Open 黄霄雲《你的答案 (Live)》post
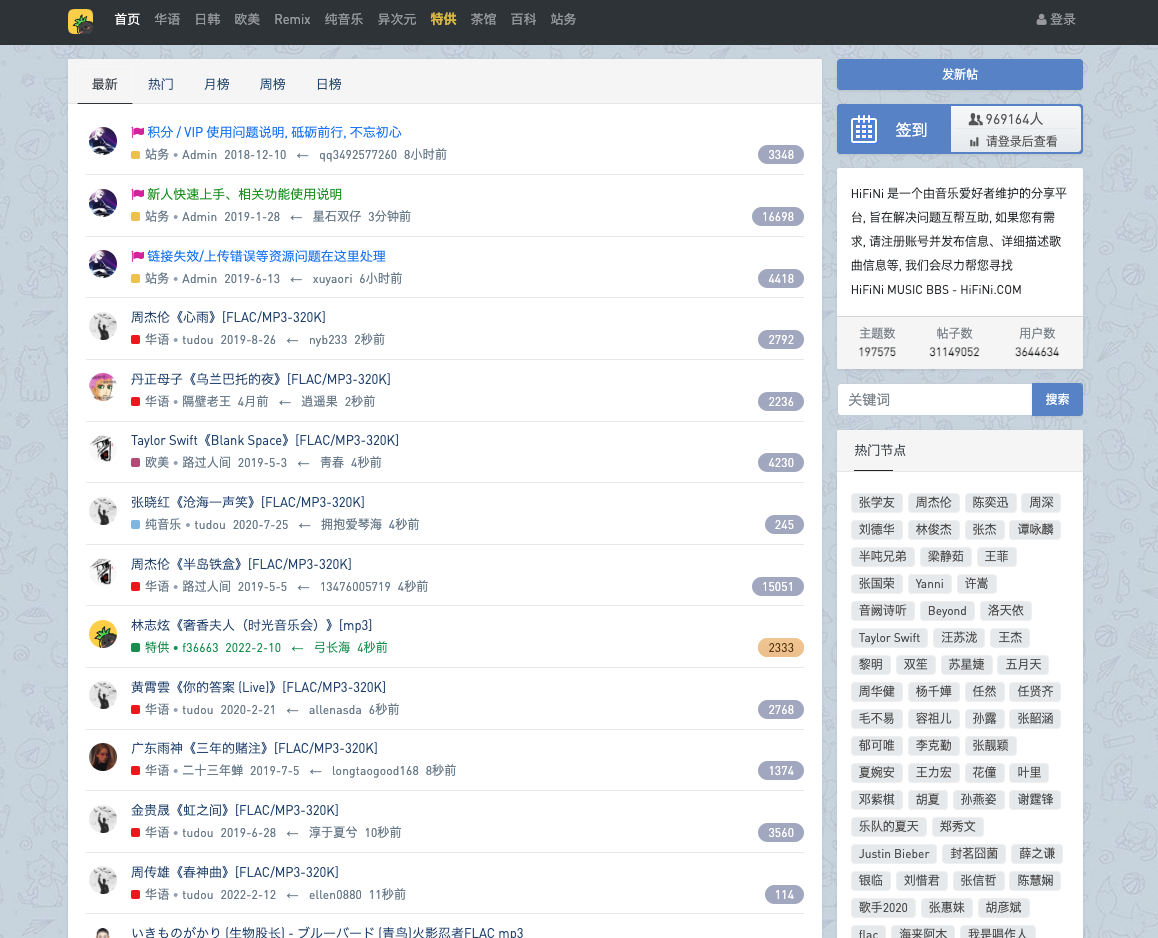Screen dimensions: 1158x938 point(258,688)
